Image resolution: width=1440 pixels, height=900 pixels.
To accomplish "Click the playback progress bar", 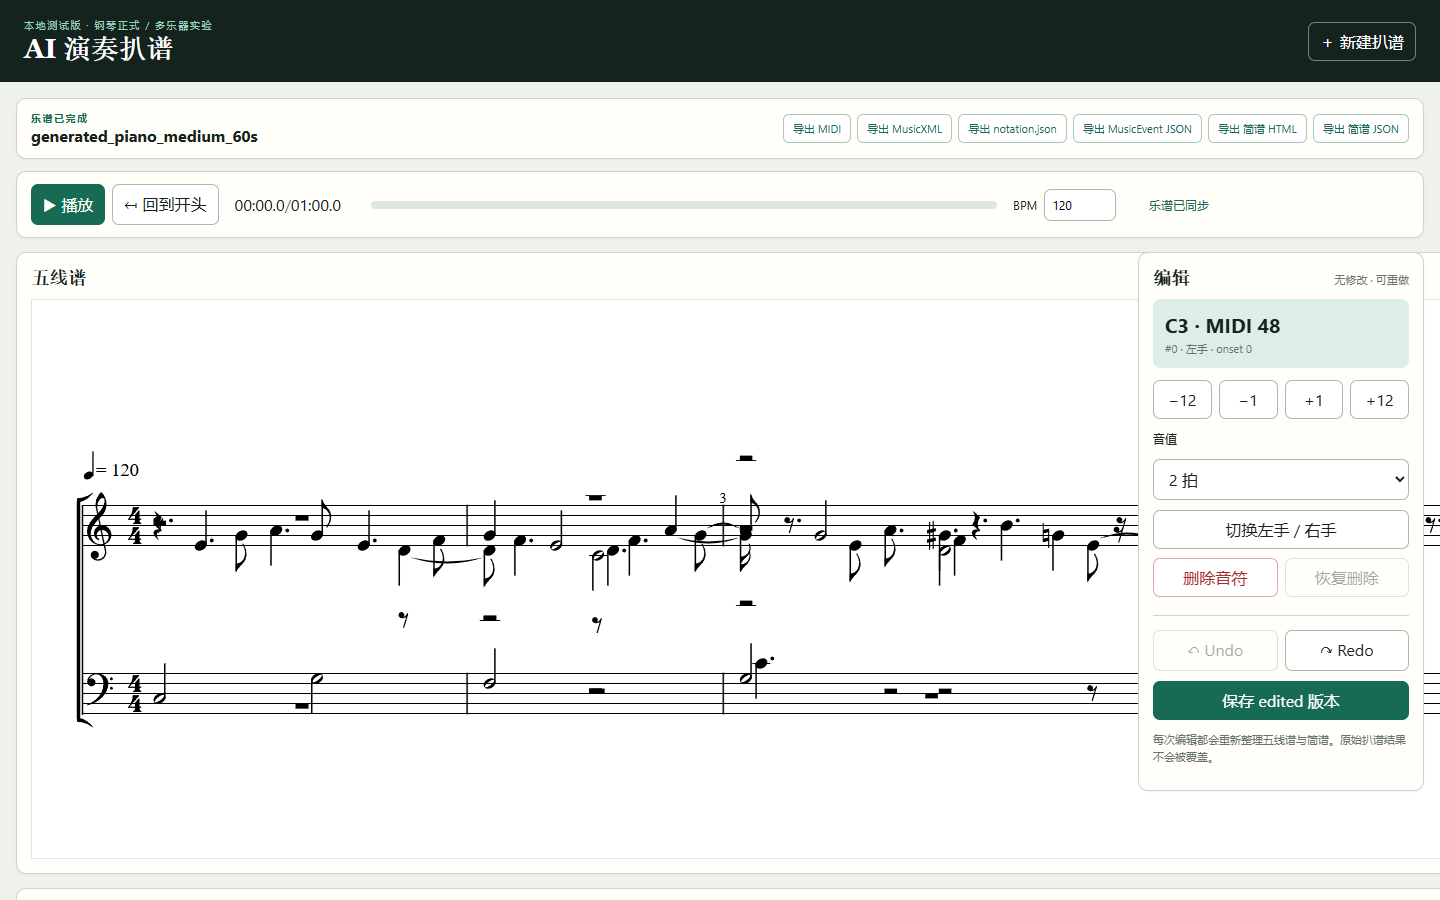I will pyautogui.click(x=684, y=205).
